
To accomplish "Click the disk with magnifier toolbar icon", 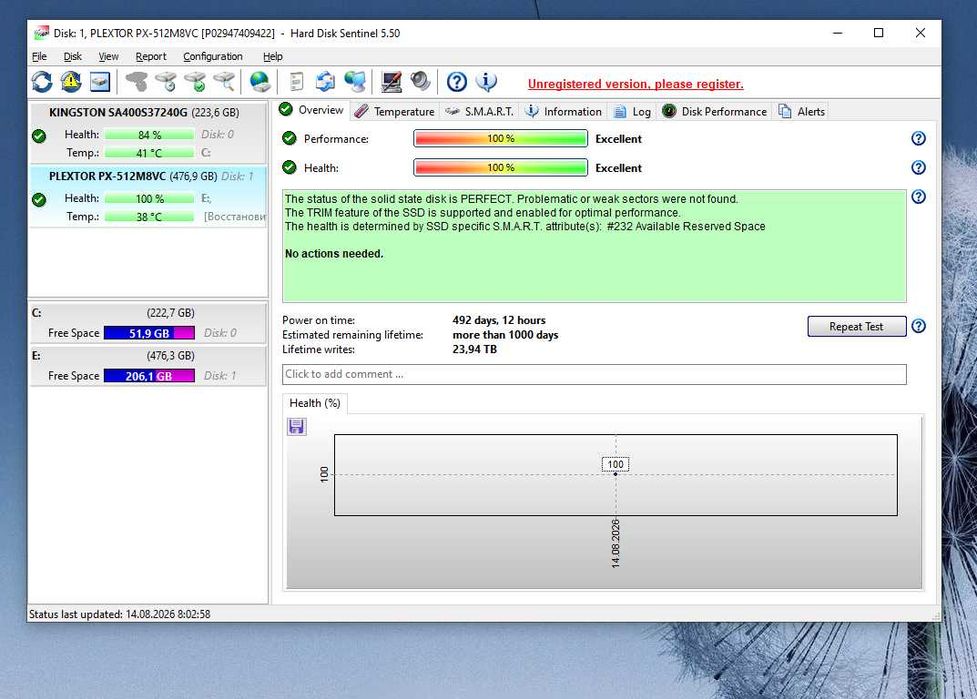I will coord(224,82).
